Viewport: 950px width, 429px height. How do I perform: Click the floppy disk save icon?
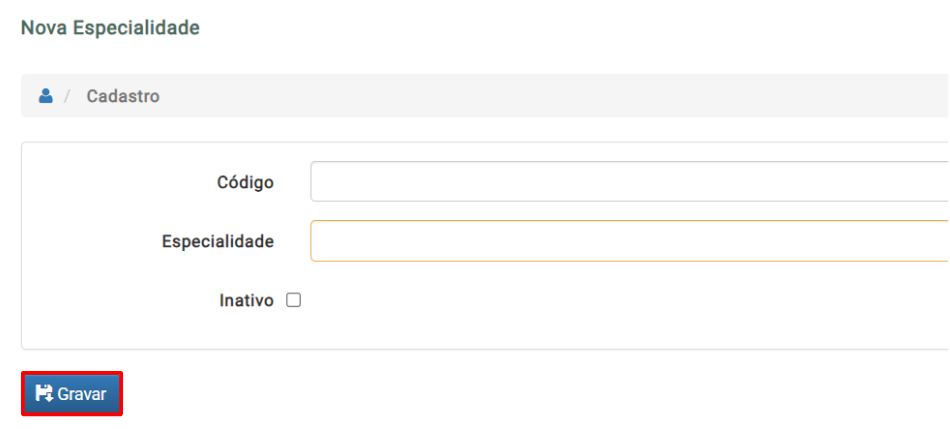pos(44,393)
